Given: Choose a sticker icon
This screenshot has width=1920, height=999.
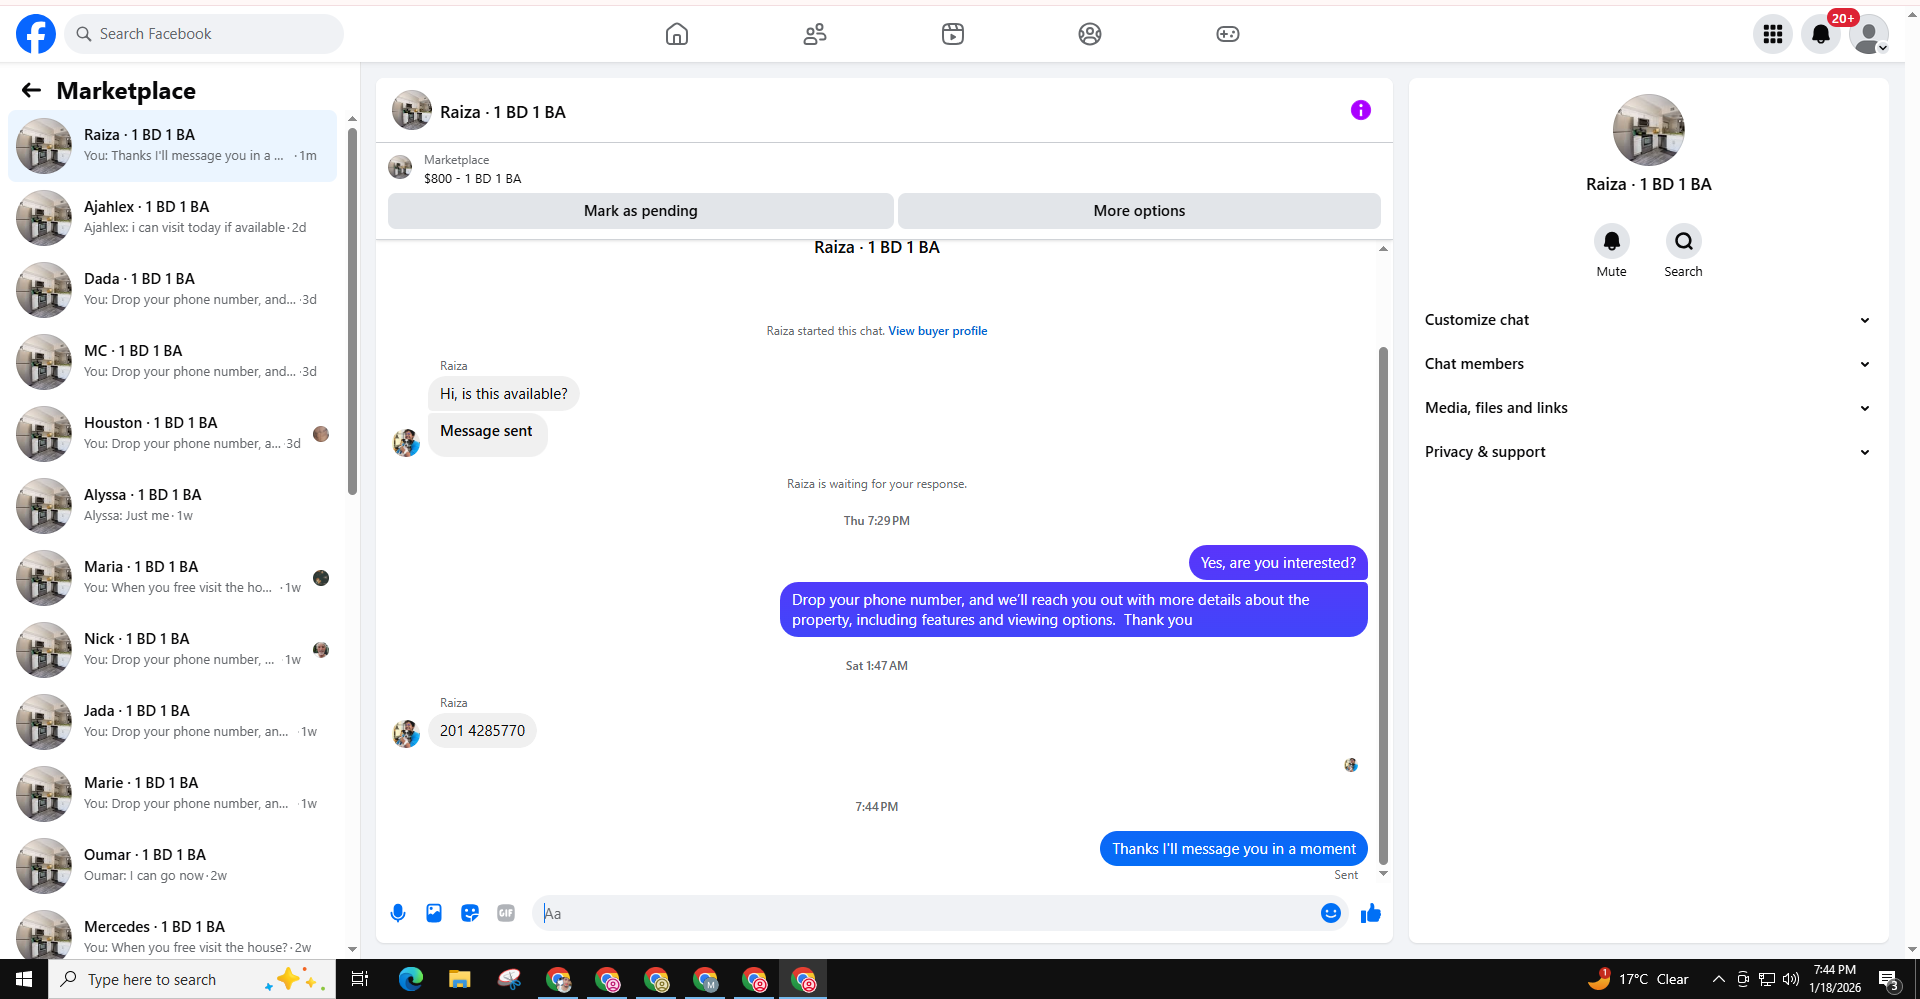Looking at the screenshot, I should click(x=470, y=913).
